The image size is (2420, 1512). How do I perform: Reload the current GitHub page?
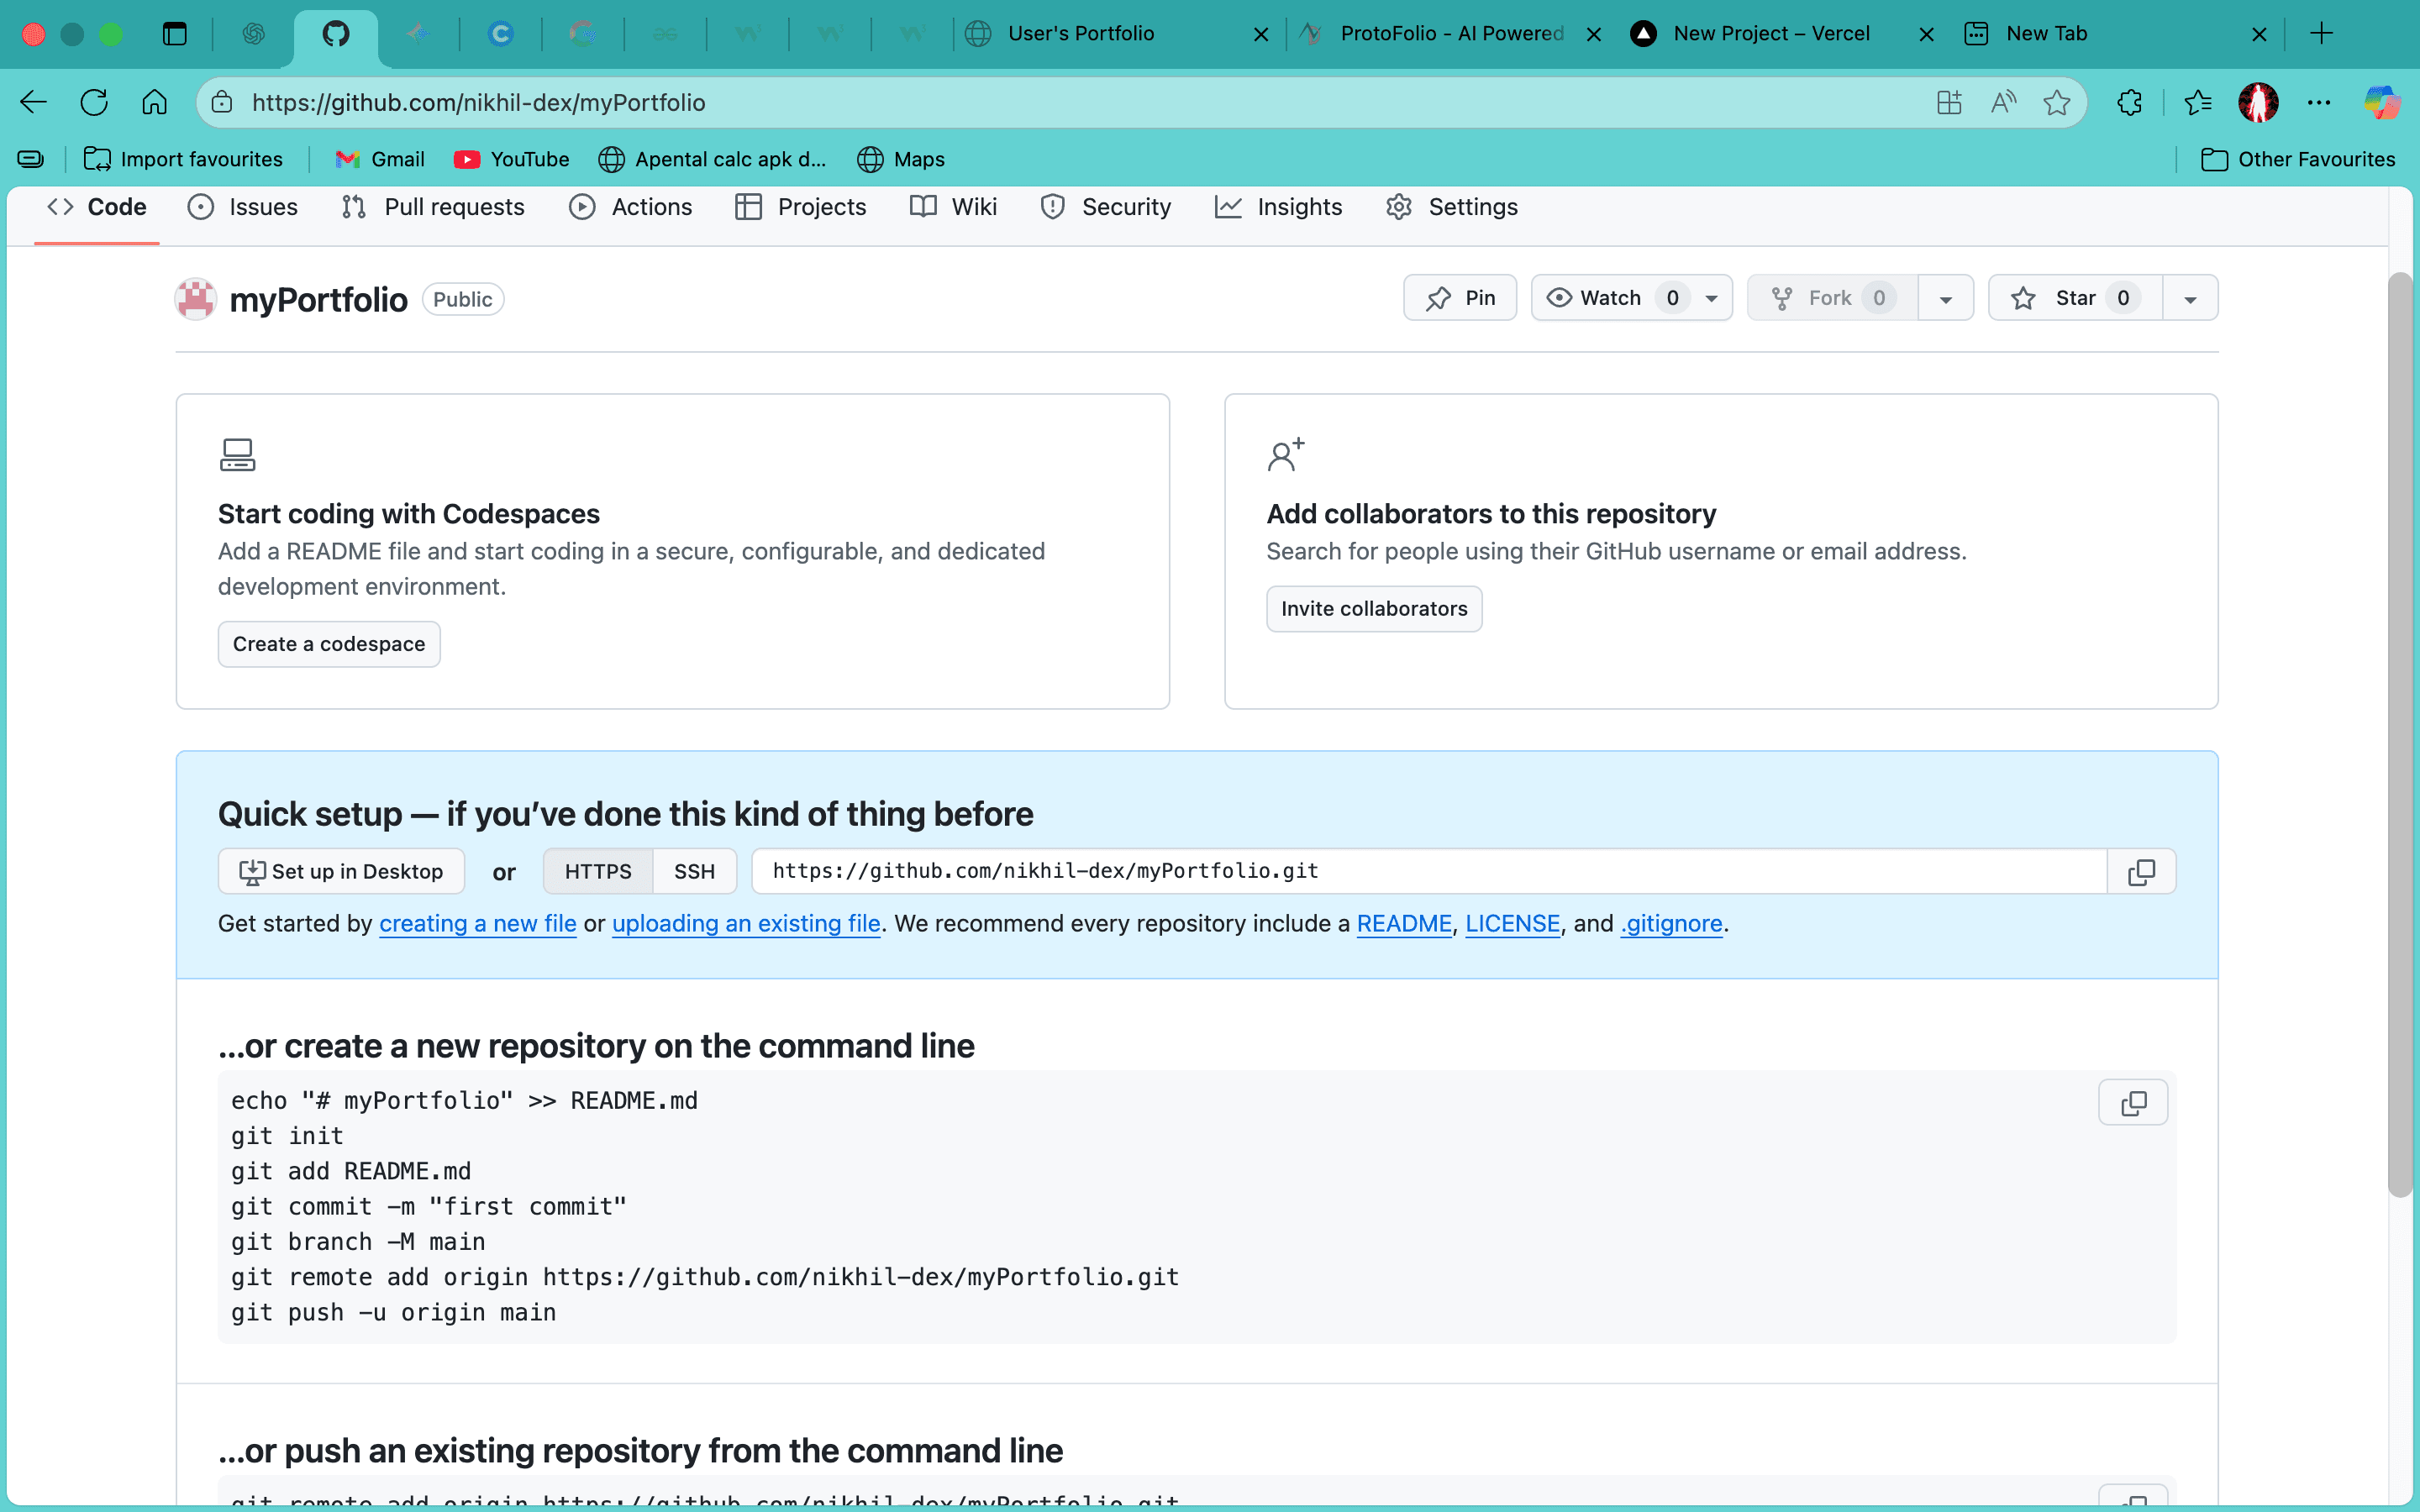tap(94, 102)
